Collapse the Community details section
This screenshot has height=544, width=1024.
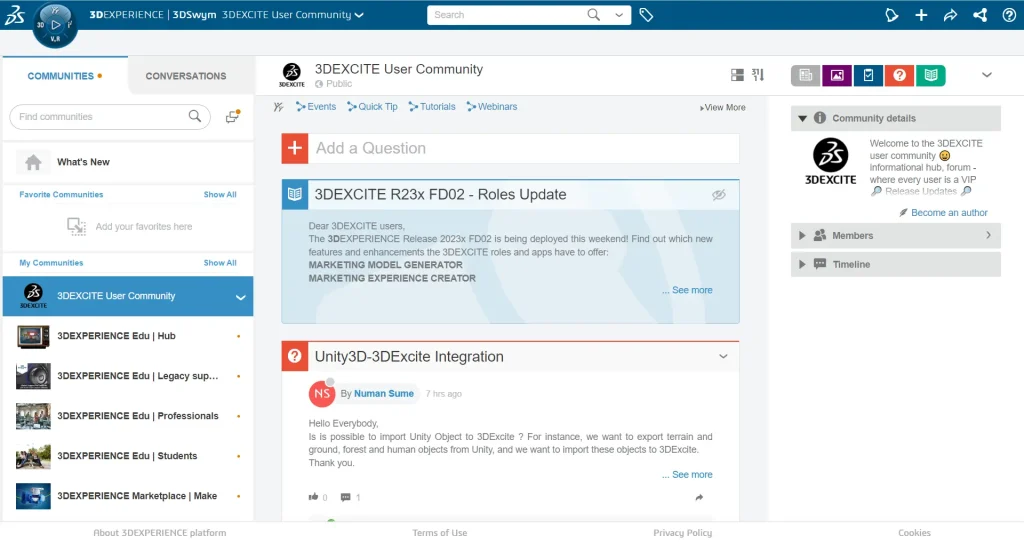click(x=802, y=118)
